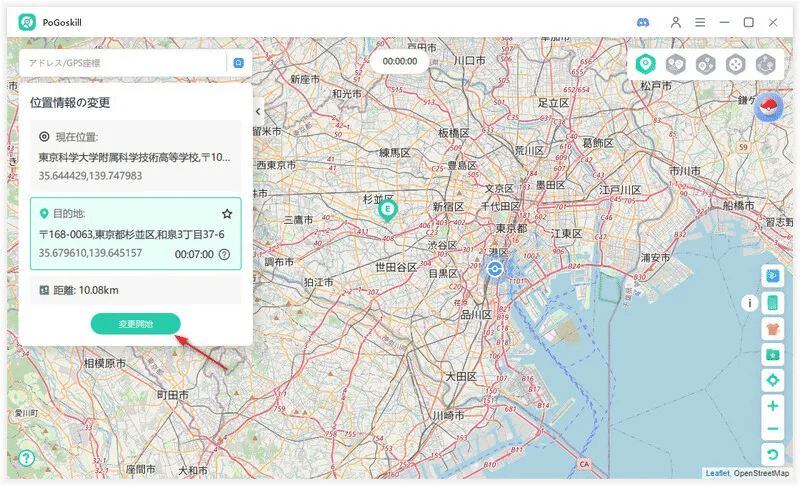Click the distance ruler icon in panel
This screenshot has width=800, height=486.
44,290
